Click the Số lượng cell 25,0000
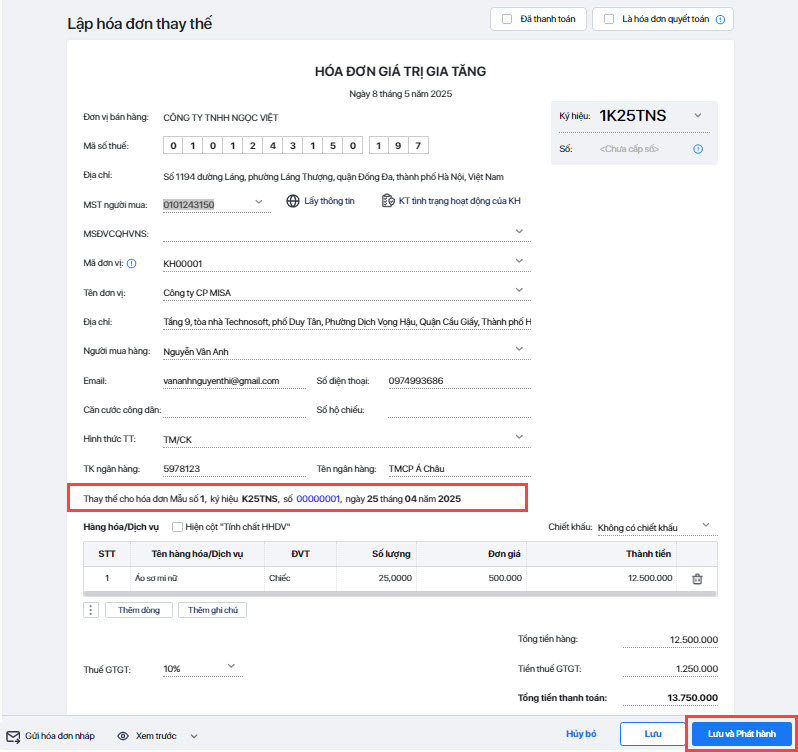The image size is (798, 752). [377, 579]
